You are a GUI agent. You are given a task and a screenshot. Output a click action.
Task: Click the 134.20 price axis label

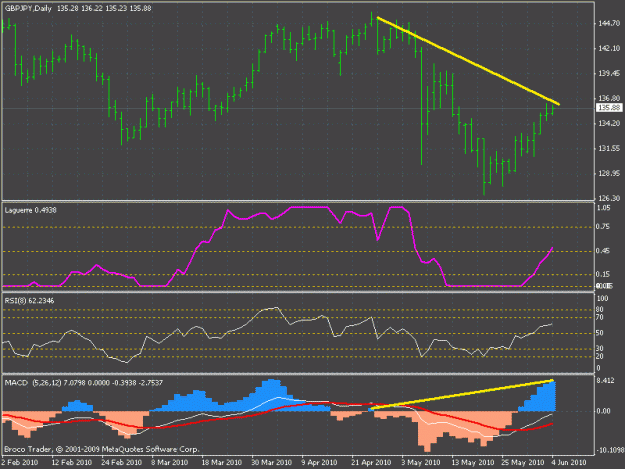(x=609, y=124)
